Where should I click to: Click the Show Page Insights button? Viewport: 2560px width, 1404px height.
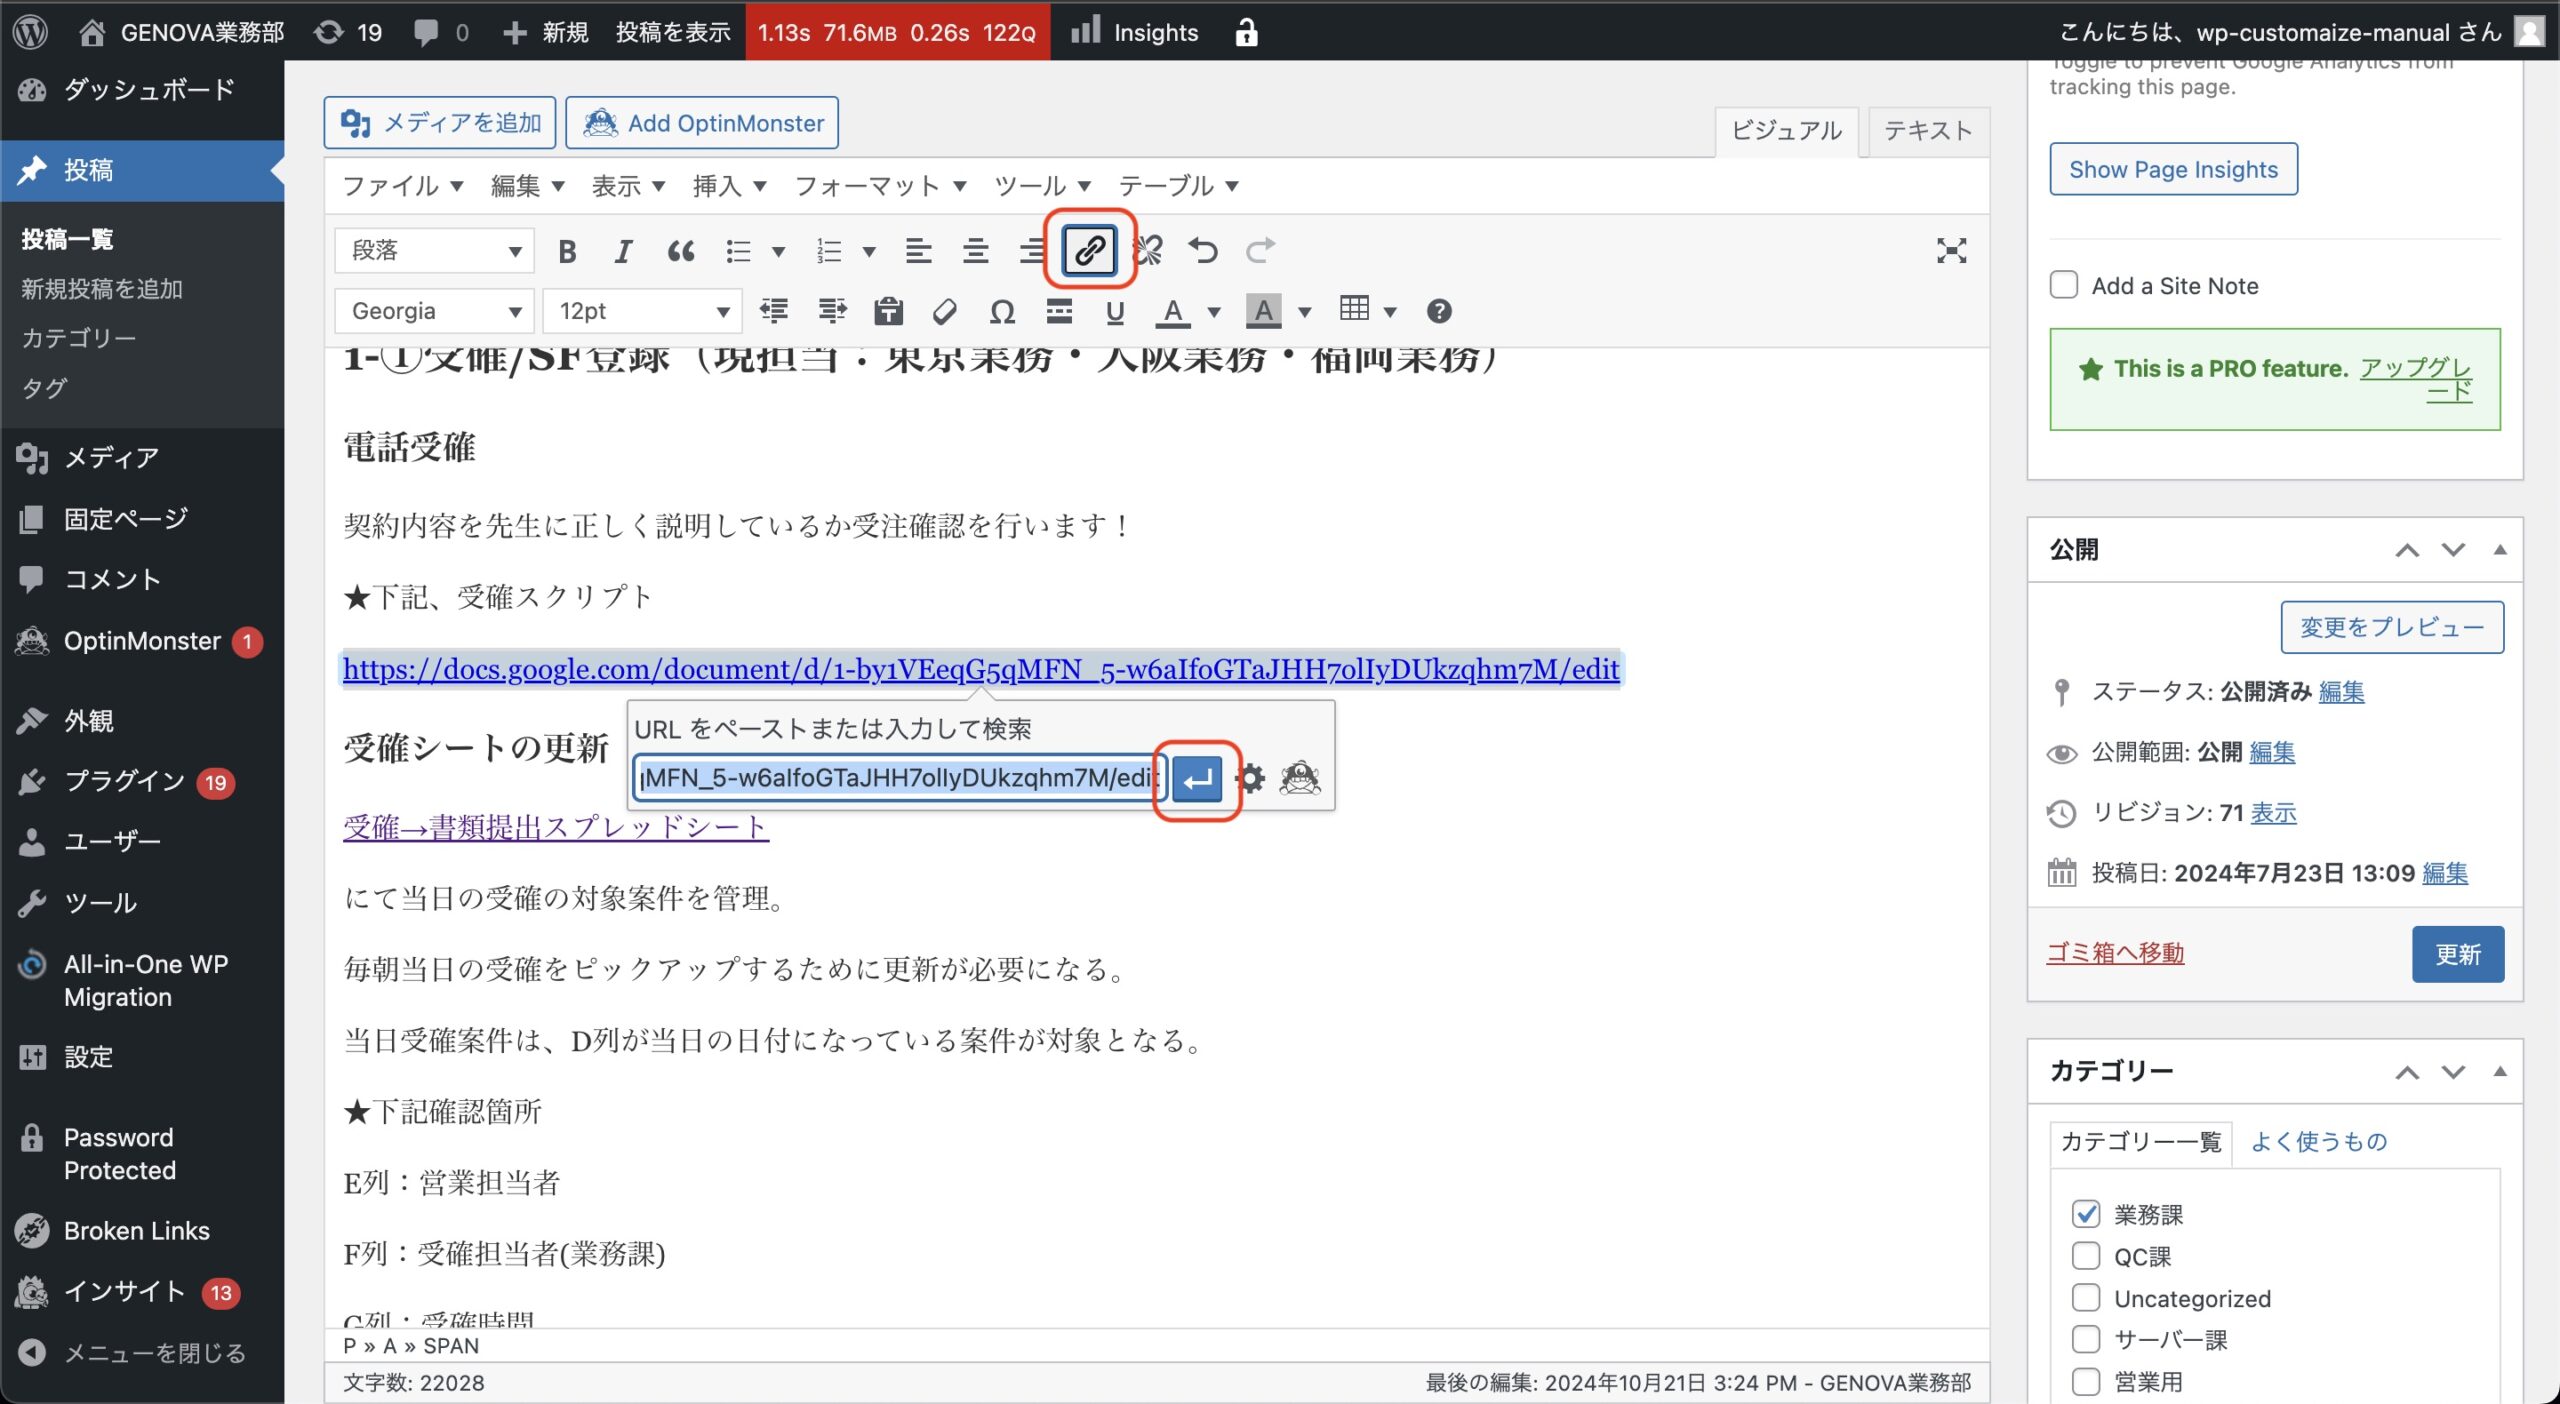2173,169
